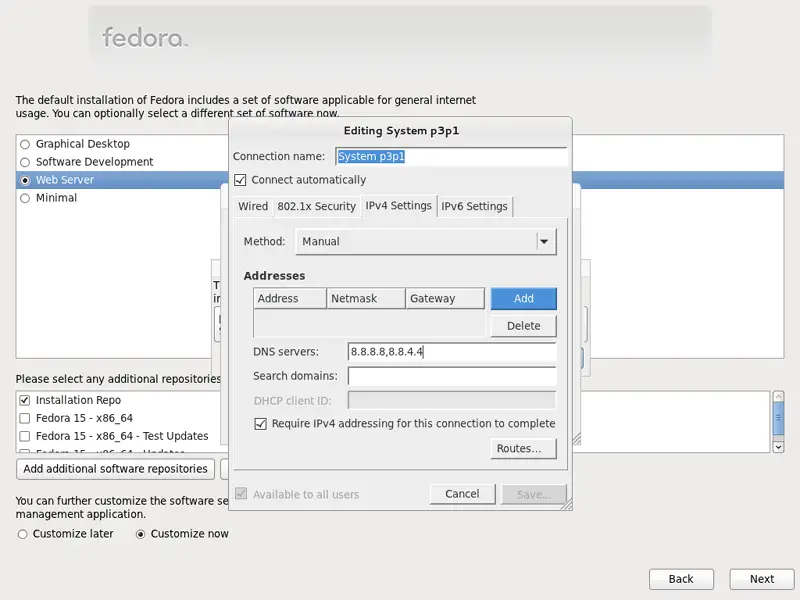
Task: Cancel editing the connection
Action: (462, 494)
